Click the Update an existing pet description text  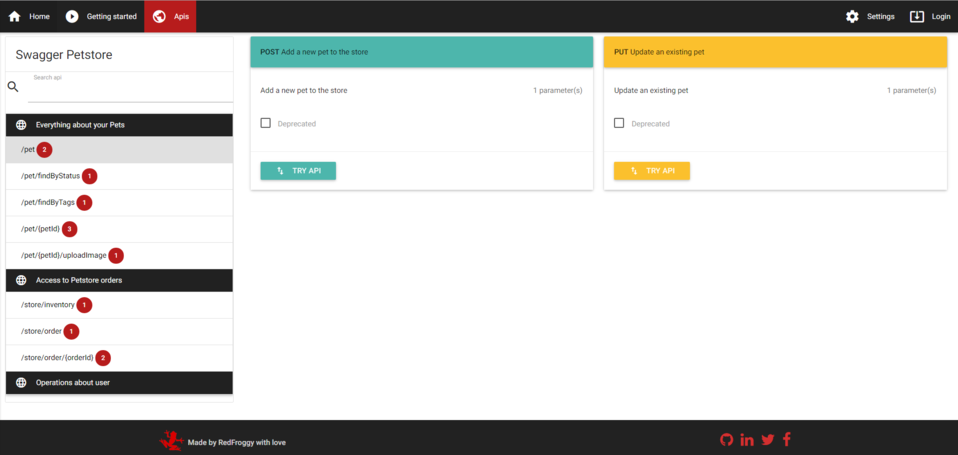click(651, 90)
